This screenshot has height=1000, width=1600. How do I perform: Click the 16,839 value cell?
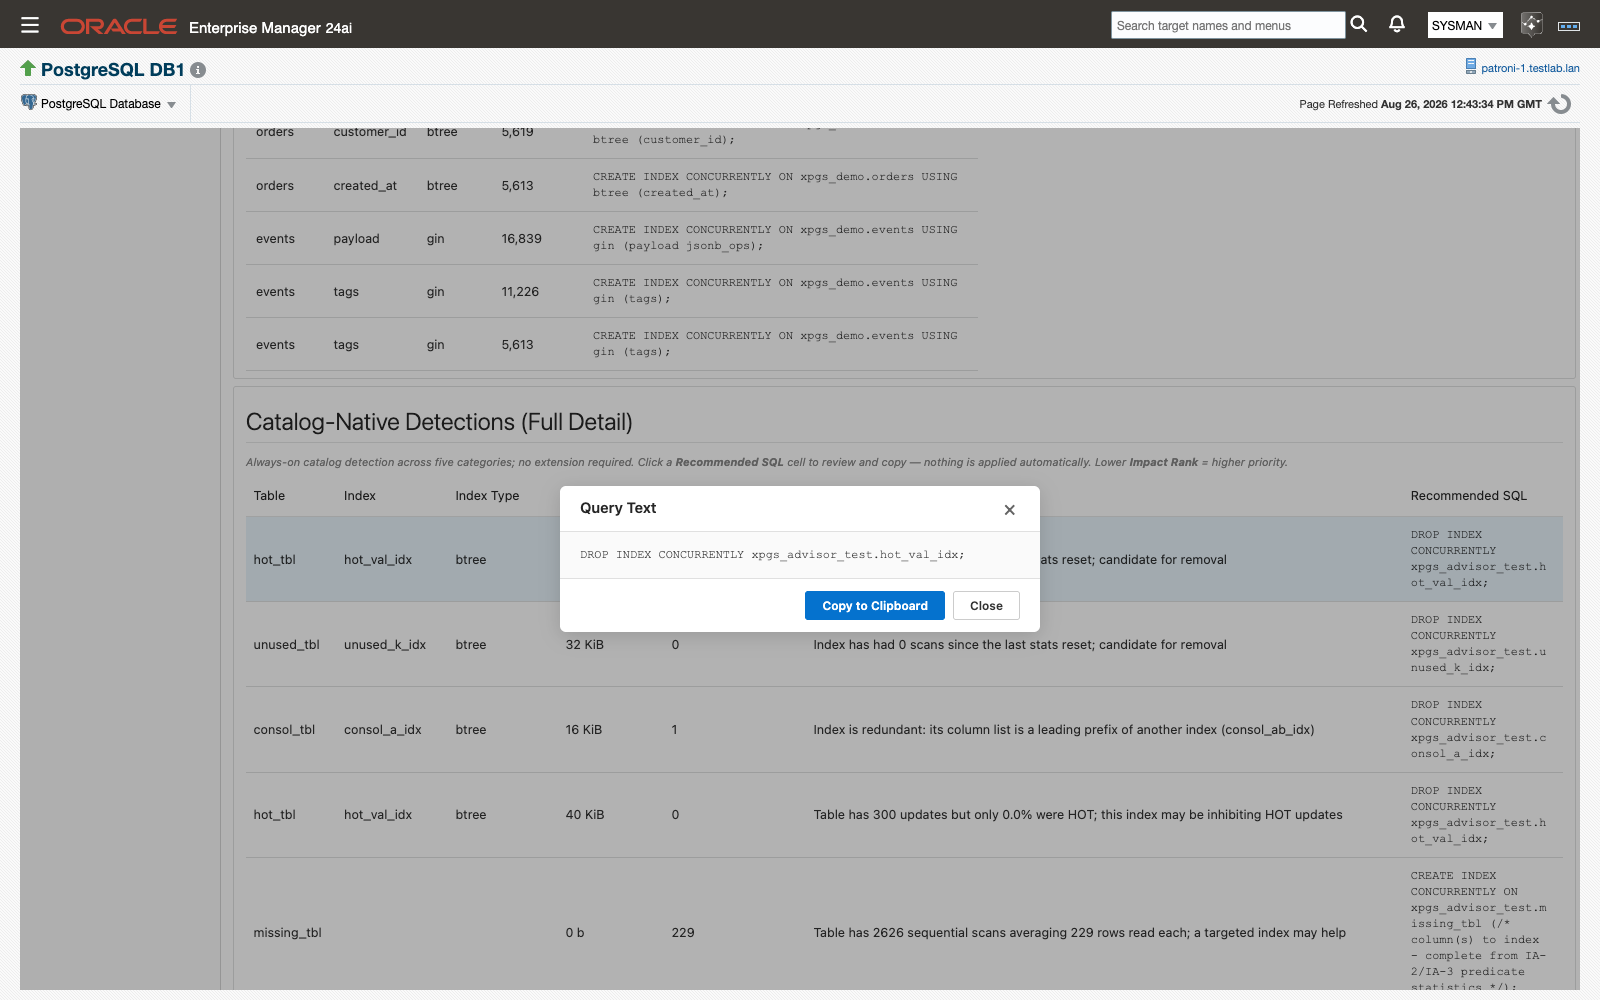[x=521, y=239]
